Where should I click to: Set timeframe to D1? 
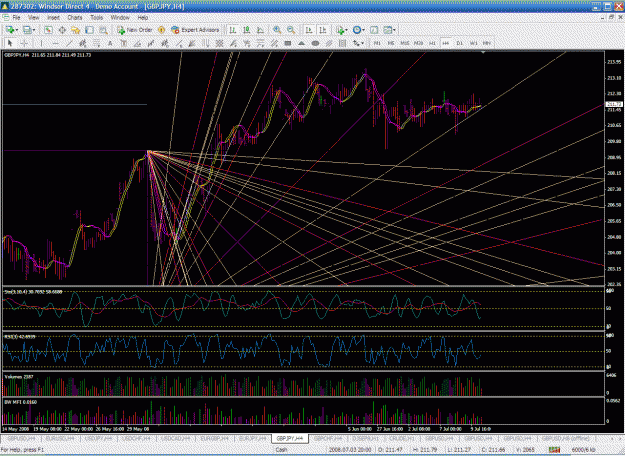click(460, 43)
